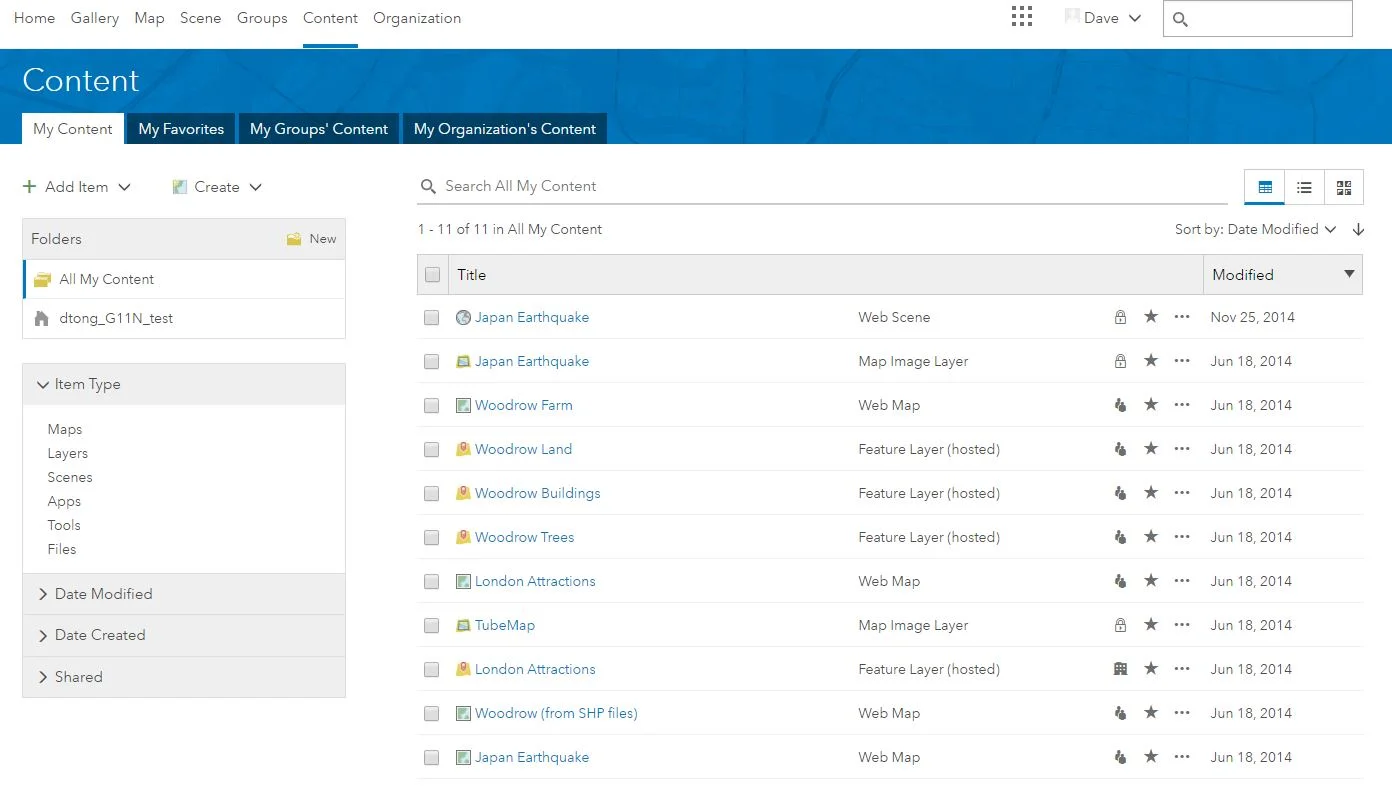Viewport: 1392px width, 804px height.
Task: Star the Japan Earthquake Web Scene as favorite
Action: 1151,317
